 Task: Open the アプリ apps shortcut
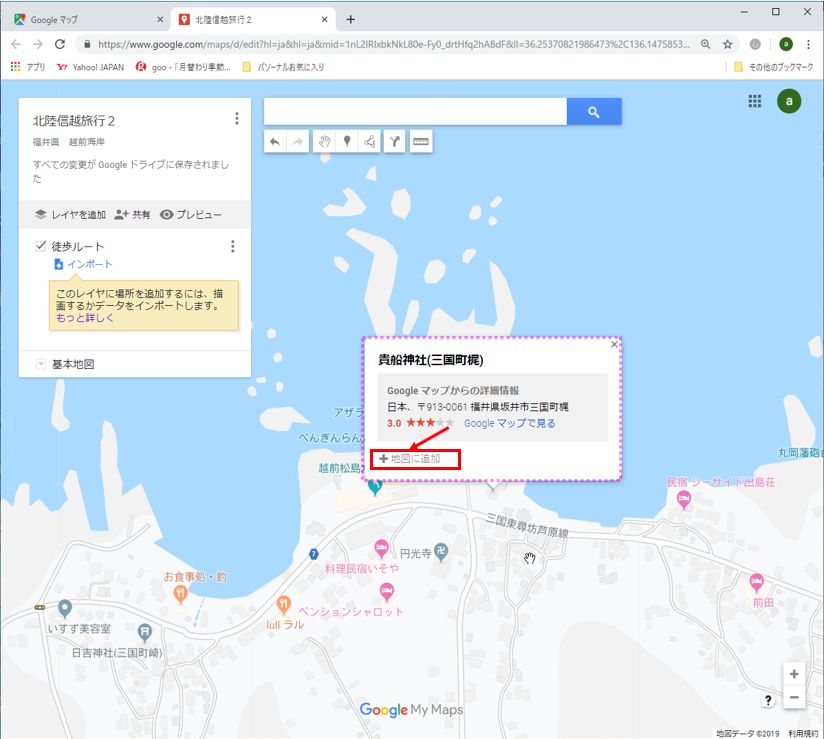point(28,67)
